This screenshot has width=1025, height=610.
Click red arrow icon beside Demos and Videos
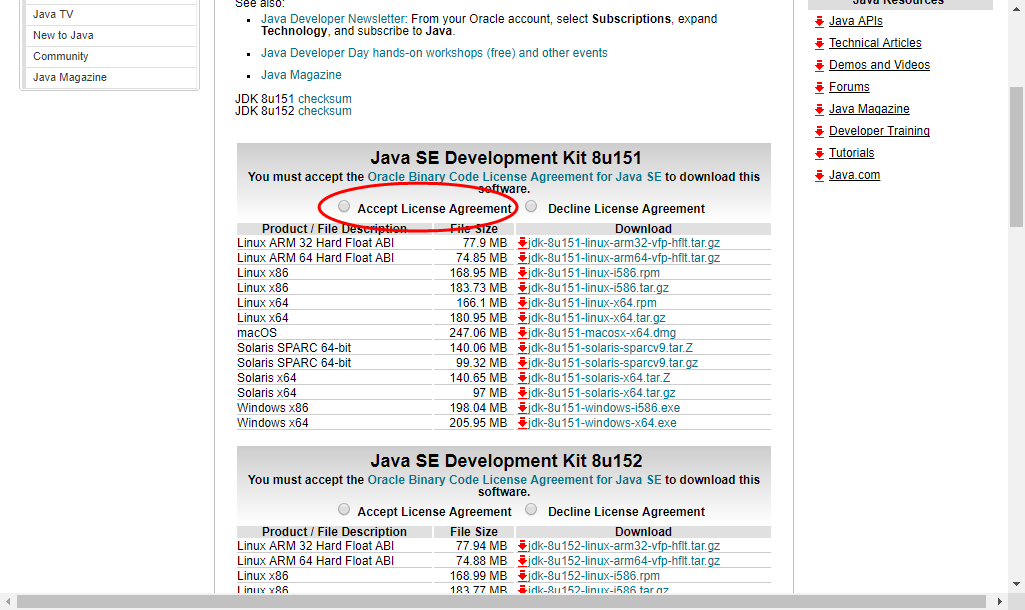click(x=819, y=66)
